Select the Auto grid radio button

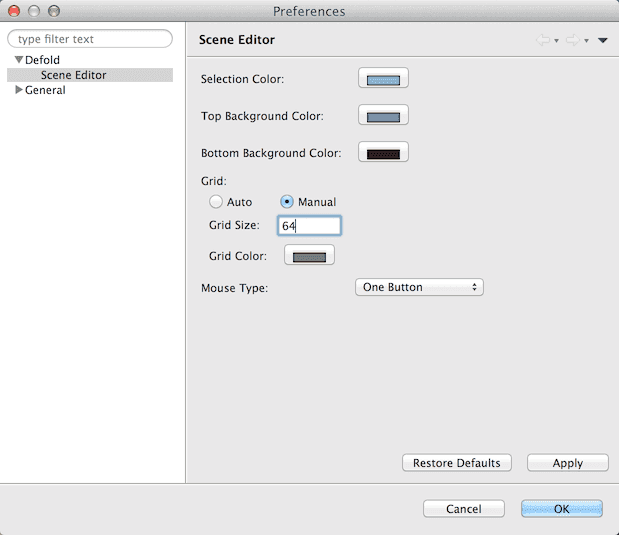click(x=215, y=202)
